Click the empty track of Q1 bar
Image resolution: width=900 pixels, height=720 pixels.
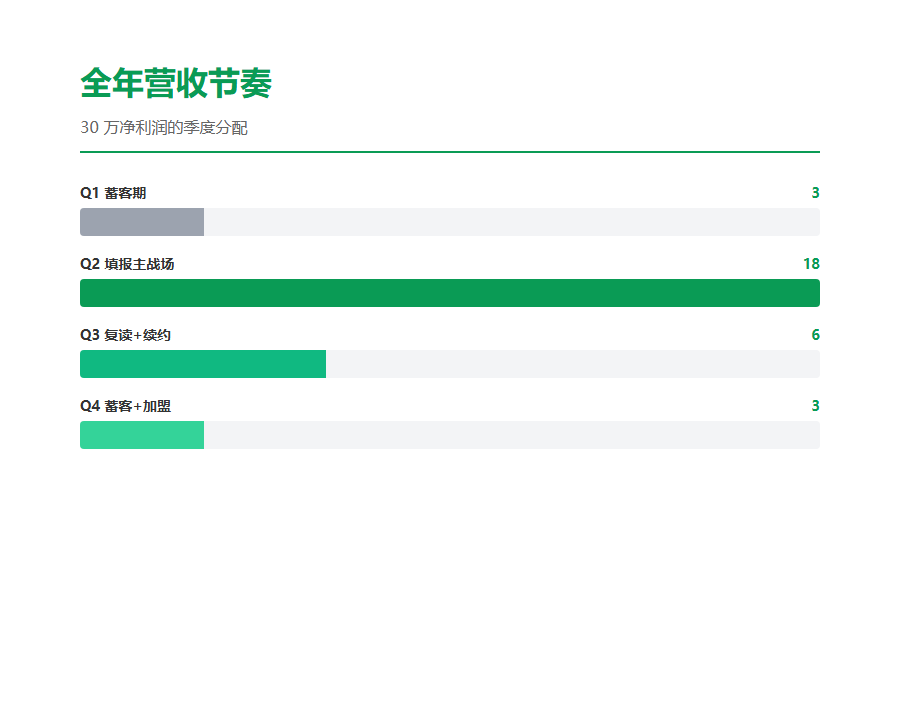[512, 222]
